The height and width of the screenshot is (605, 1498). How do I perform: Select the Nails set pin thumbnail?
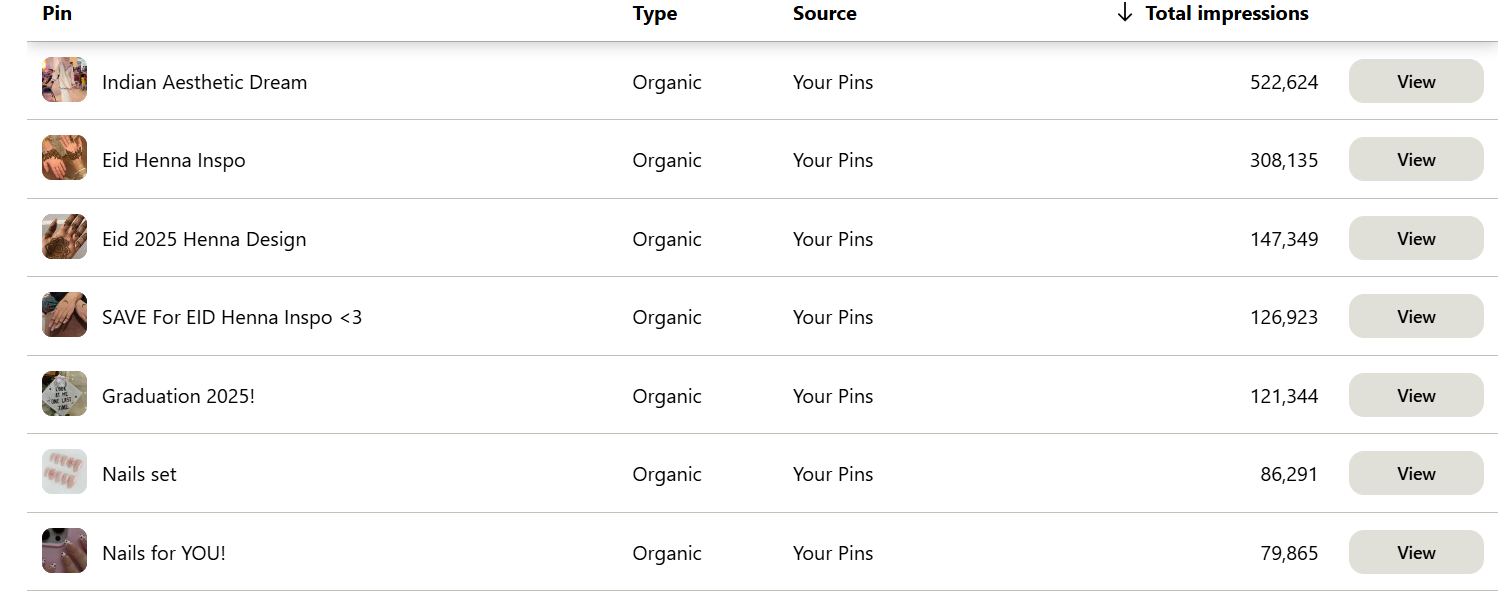pos(64,472)
